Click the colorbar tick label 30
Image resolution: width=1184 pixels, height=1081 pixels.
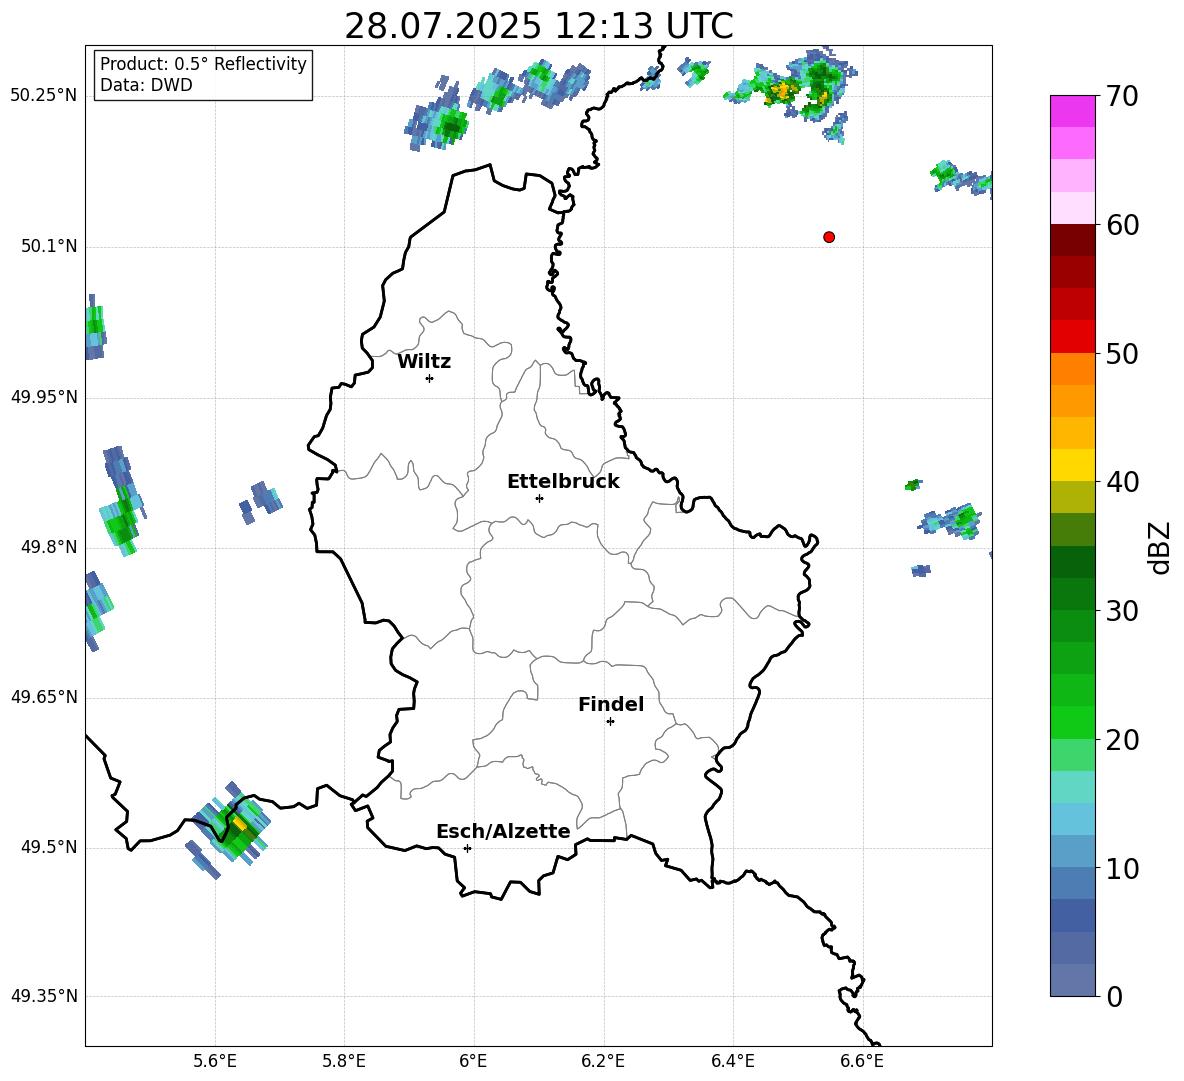coord(1122,610)
